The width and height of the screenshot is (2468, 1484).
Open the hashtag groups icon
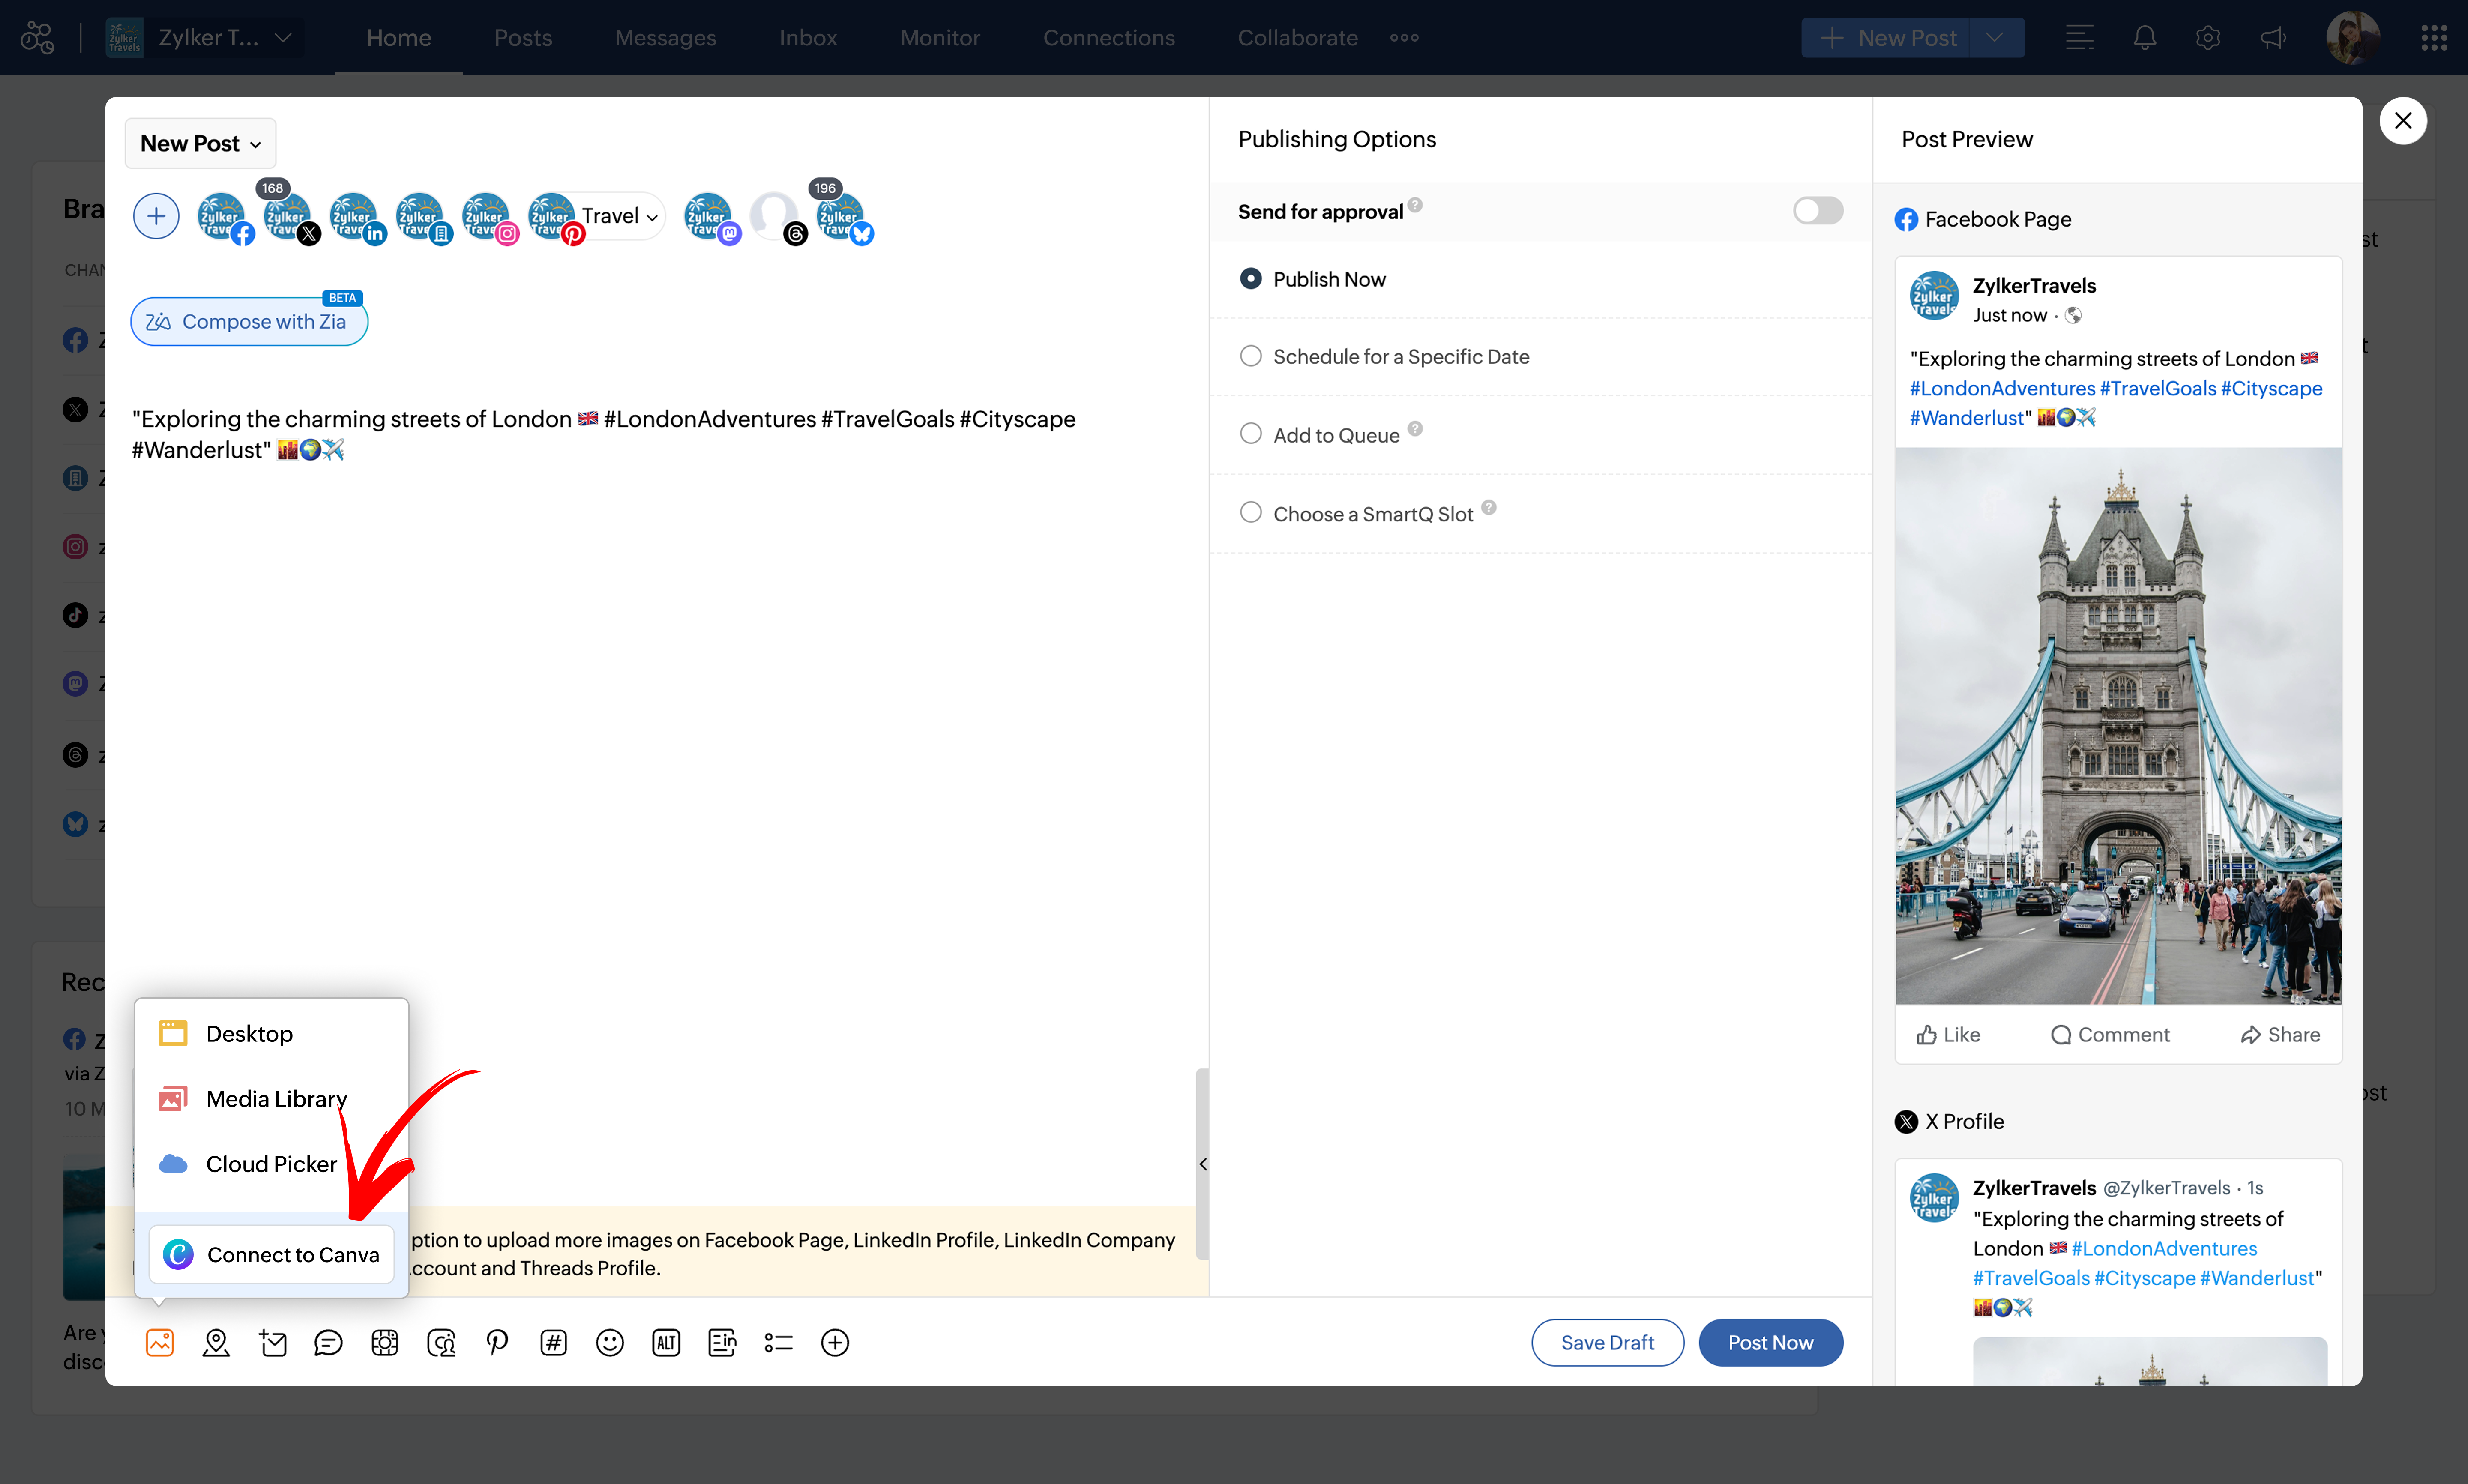tap(553, 1343)
